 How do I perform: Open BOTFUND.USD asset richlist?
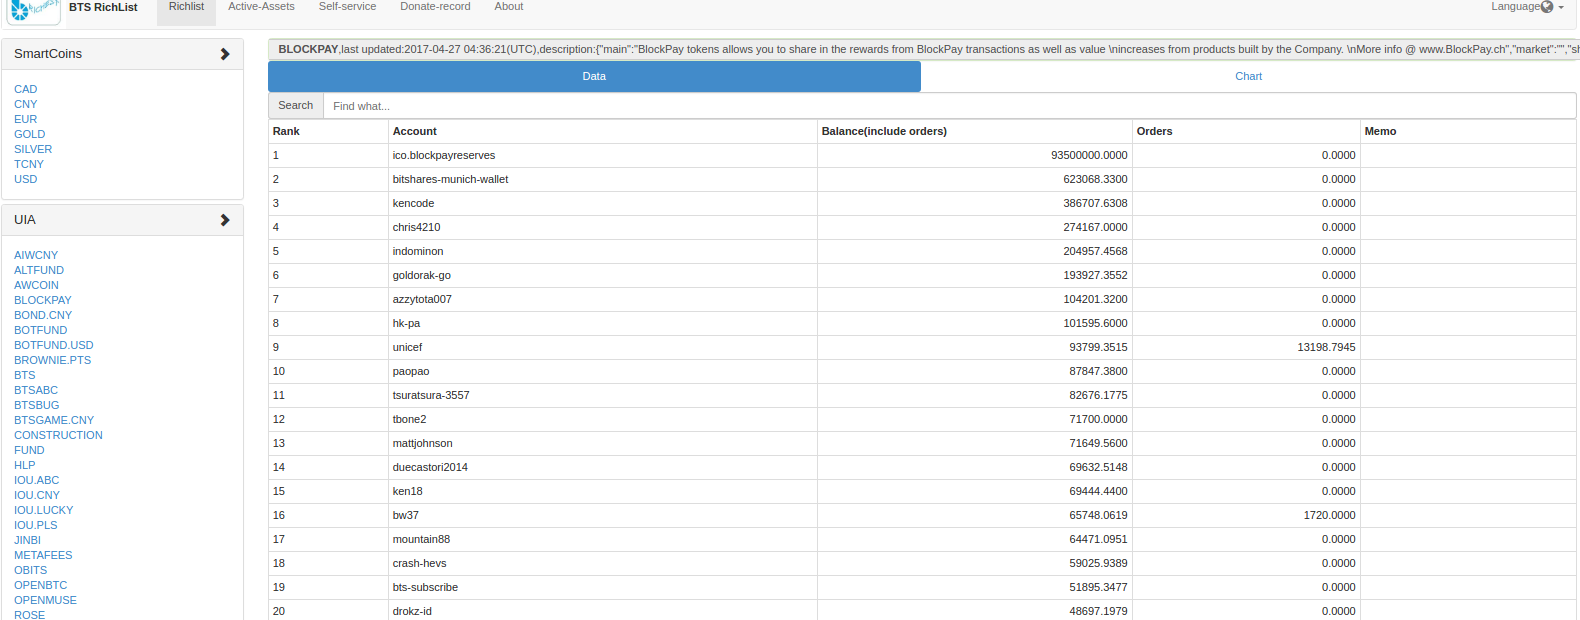pyautogui.click(x=54, y=345)
